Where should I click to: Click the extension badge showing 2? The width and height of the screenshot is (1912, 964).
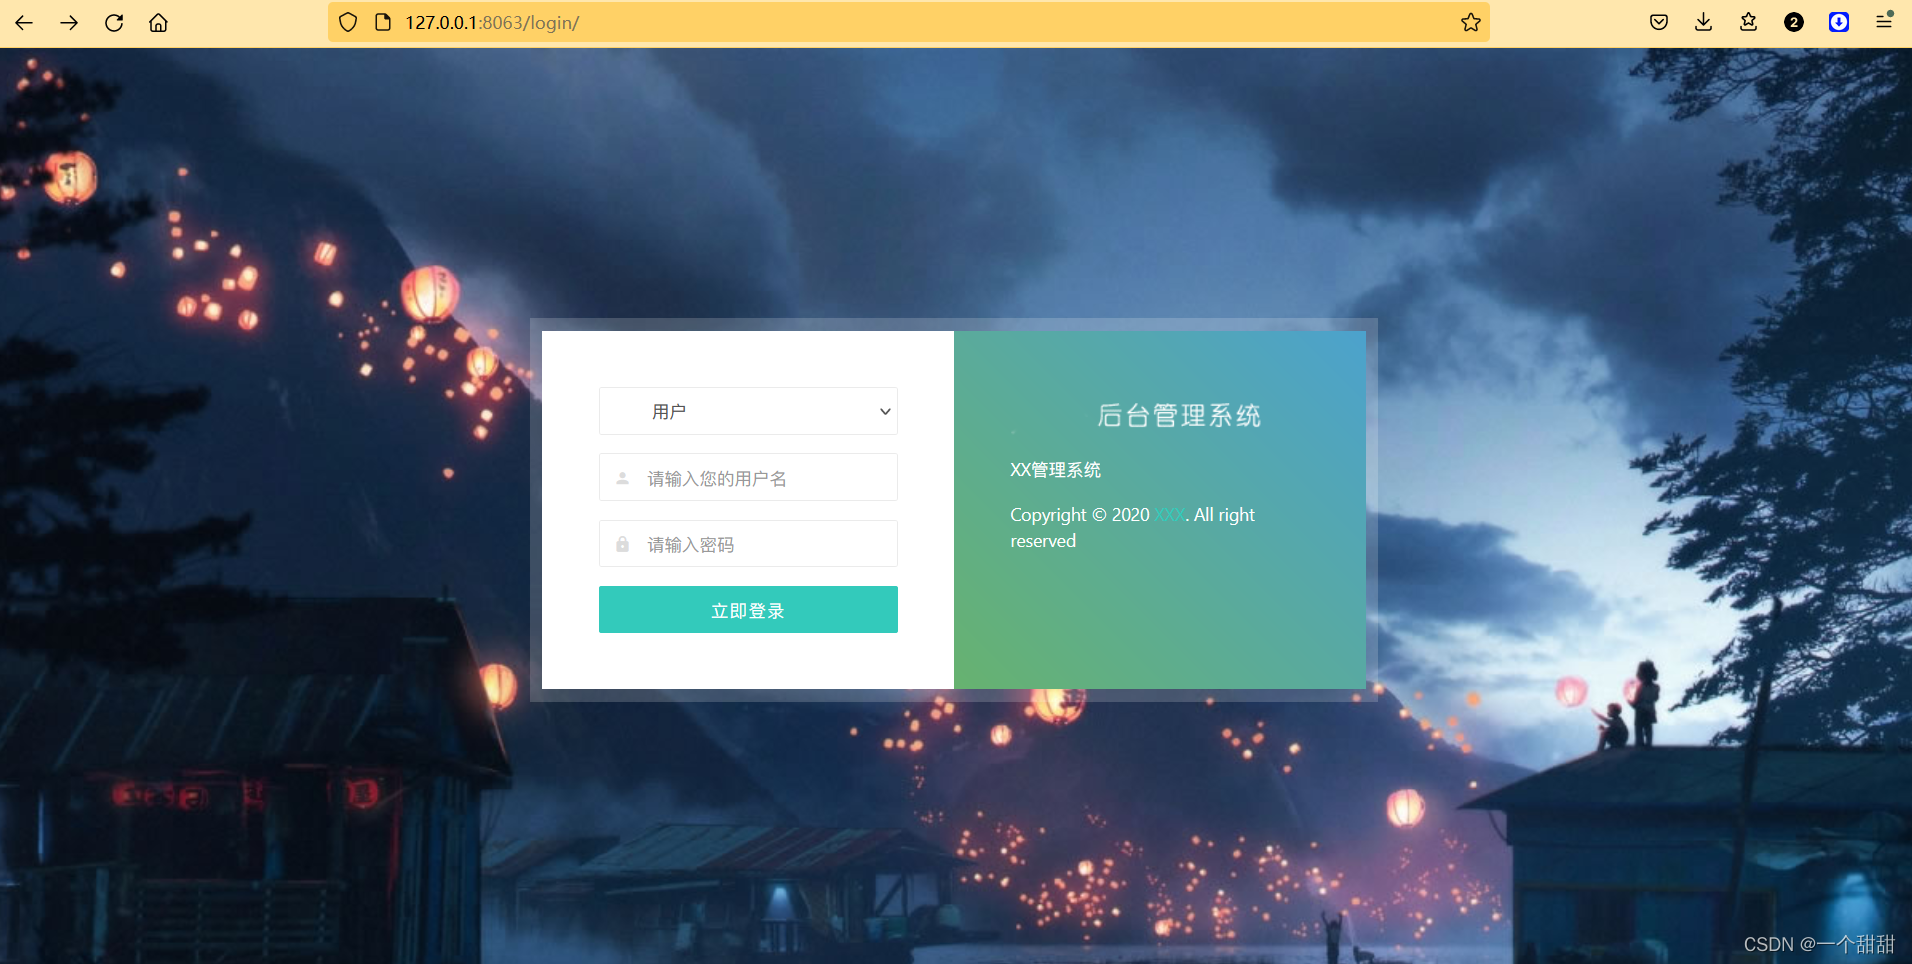[x=1794, y=22]
